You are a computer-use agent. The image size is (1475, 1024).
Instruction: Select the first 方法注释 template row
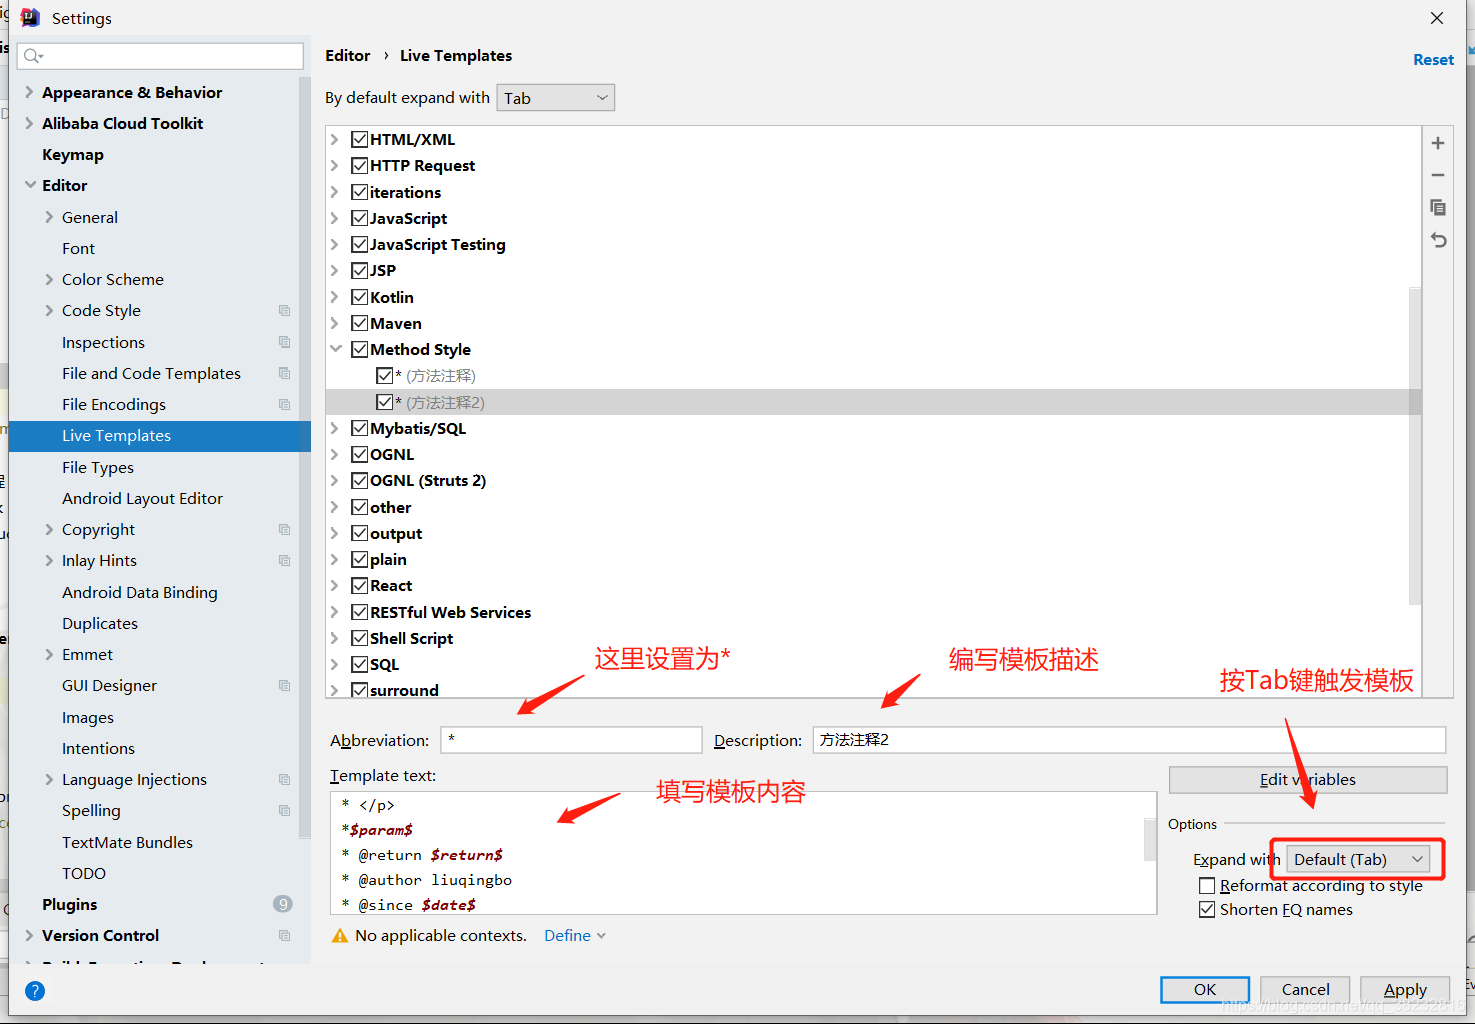pos(873,376)
